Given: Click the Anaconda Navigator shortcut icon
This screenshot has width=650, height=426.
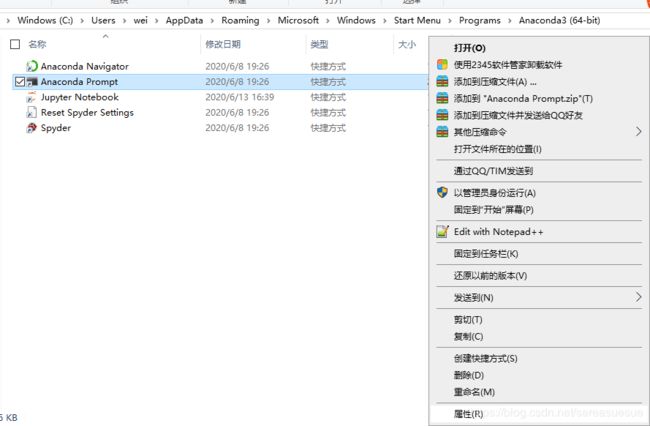Looking at the screenshot, I should click(x=32, y=66).
